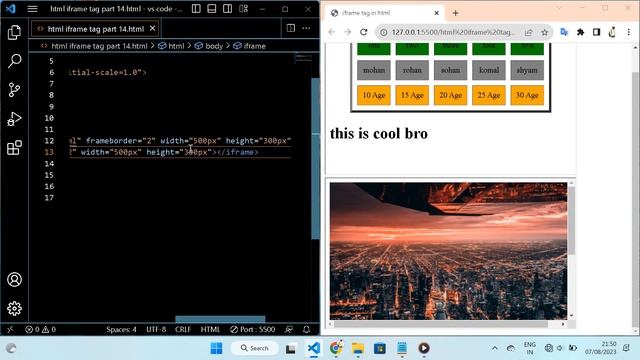The width and height of the screenshot is (640, 360).
Task: Open the Explorer view in VS Code
Action: coord(14,32)
